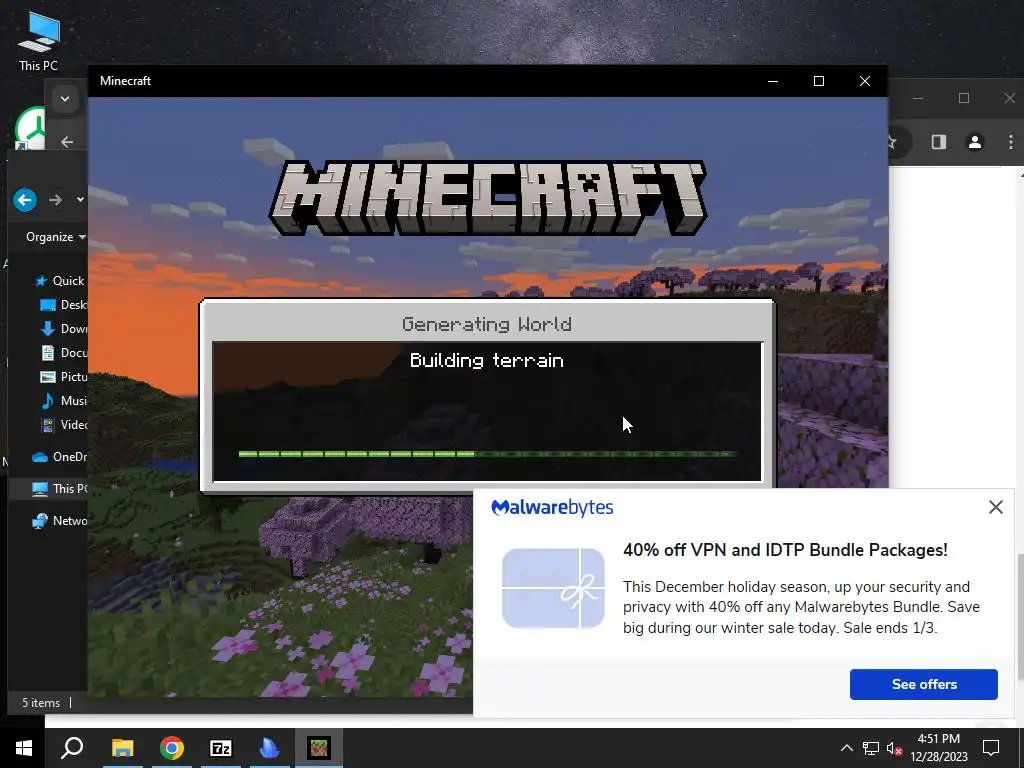The height and width of the screenshot is (768, 1024).
Task: Click See offers button
Action: (x=923, y=684)
